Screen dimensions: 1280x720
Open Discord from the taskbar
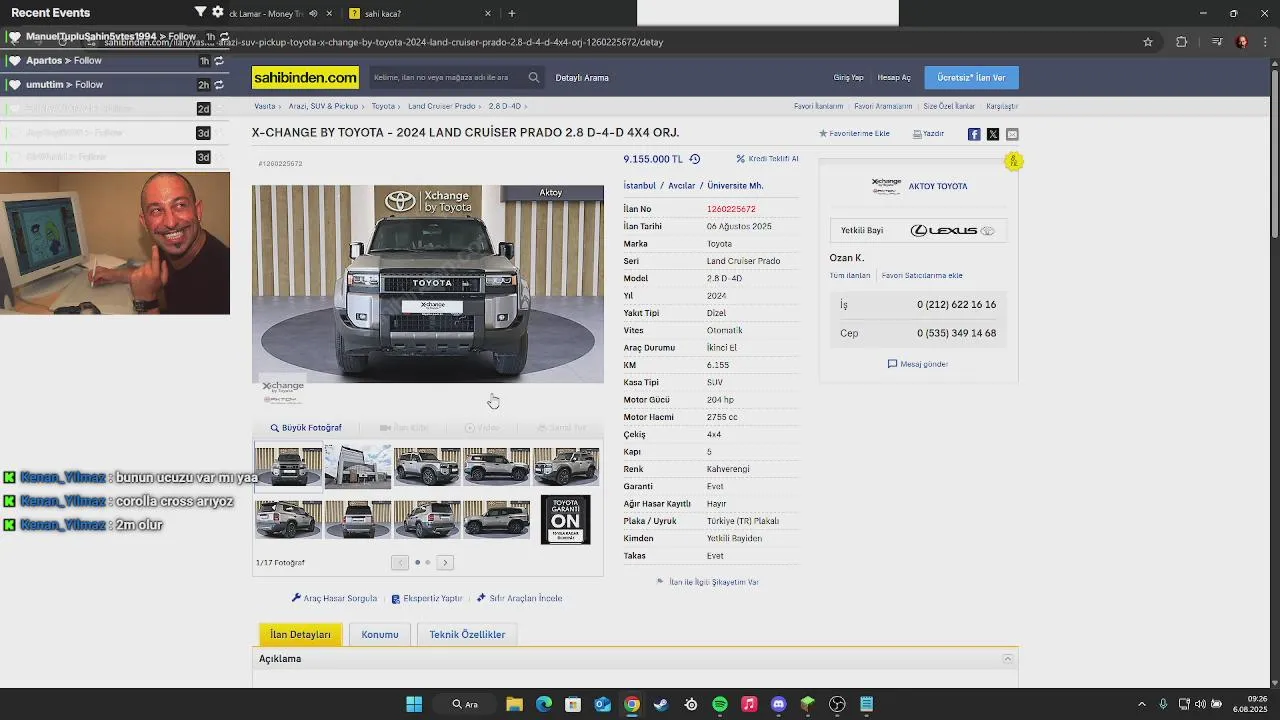[x=779, y=704]
